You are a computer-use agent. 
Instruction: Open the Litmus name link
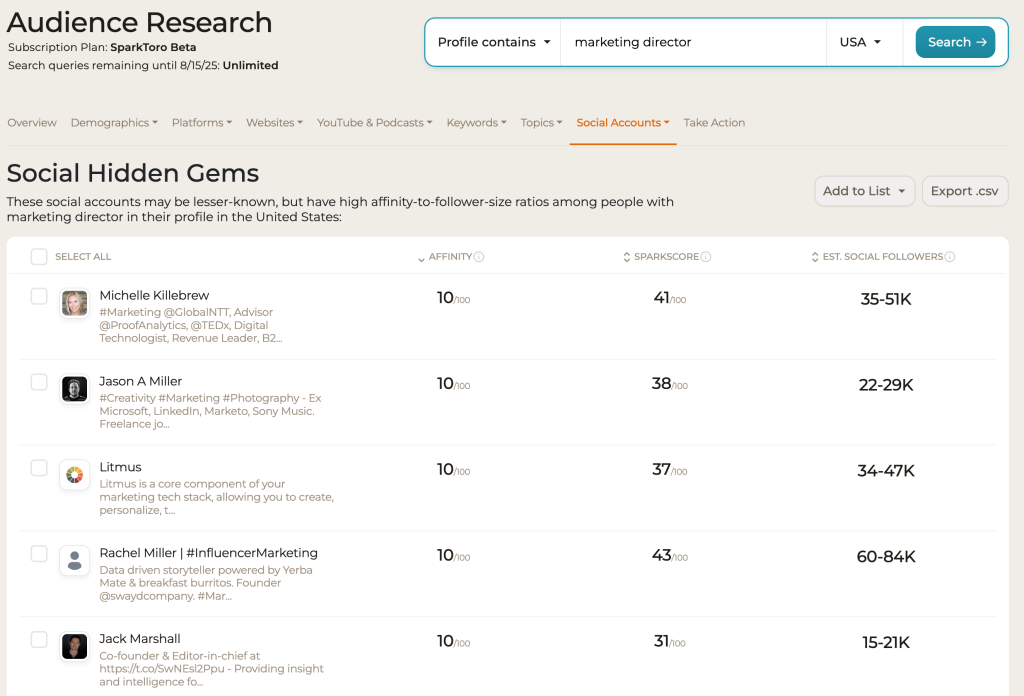click(120, 467)
